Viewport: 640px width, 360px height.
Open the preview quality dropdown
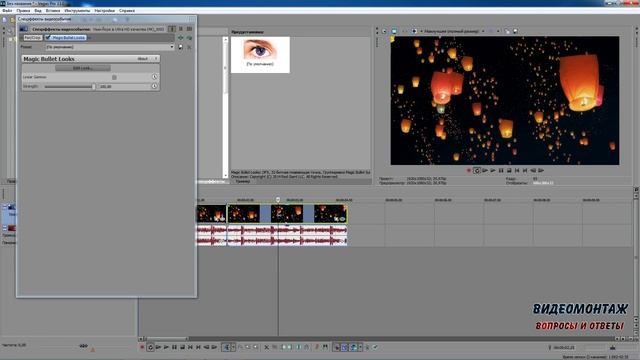coord(454,31)
